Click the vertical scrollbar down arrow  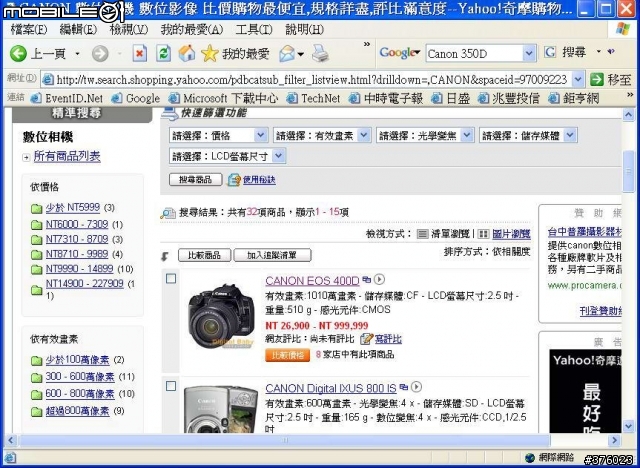coord(628,427)
